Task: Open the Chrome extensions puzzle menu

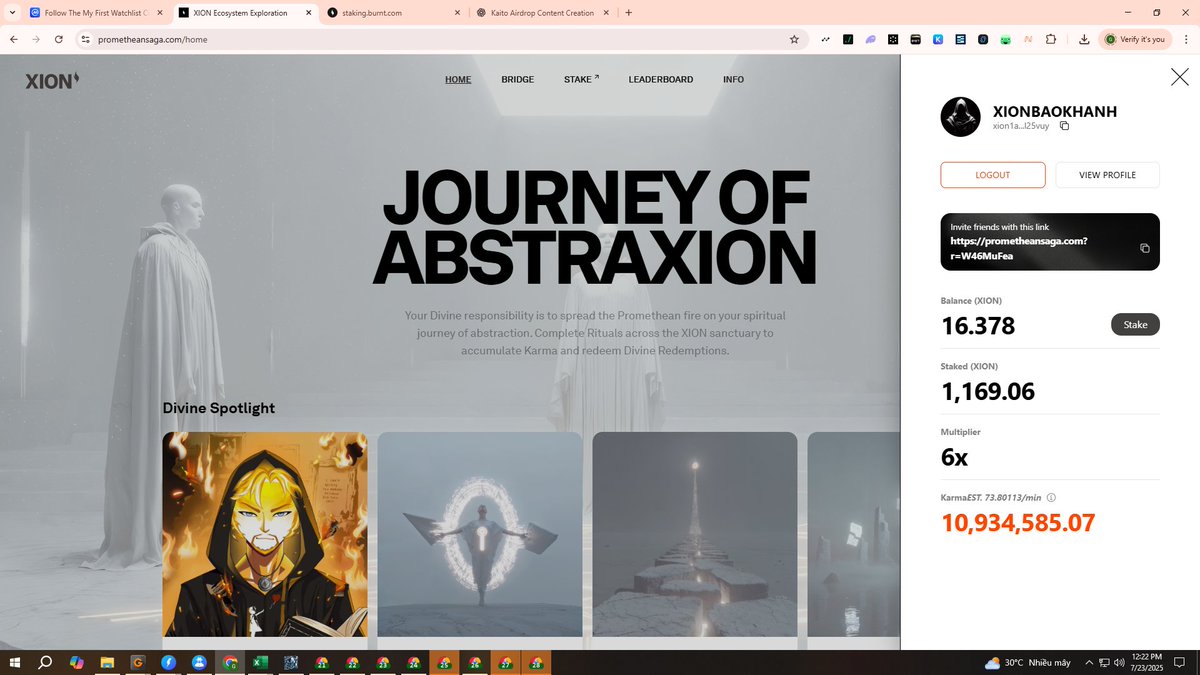Action: tap(1051, 39)
